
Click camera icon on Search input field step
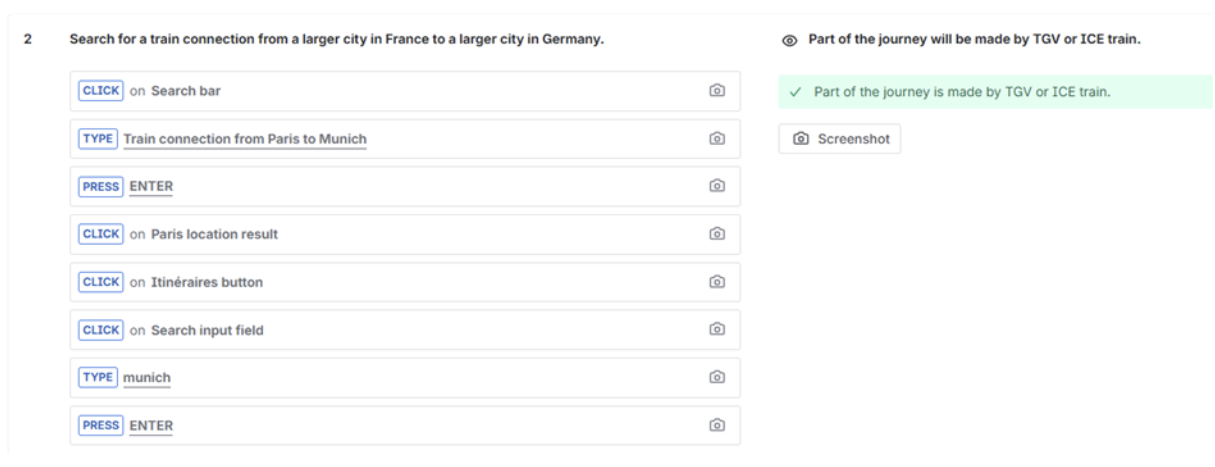point(716,329)
